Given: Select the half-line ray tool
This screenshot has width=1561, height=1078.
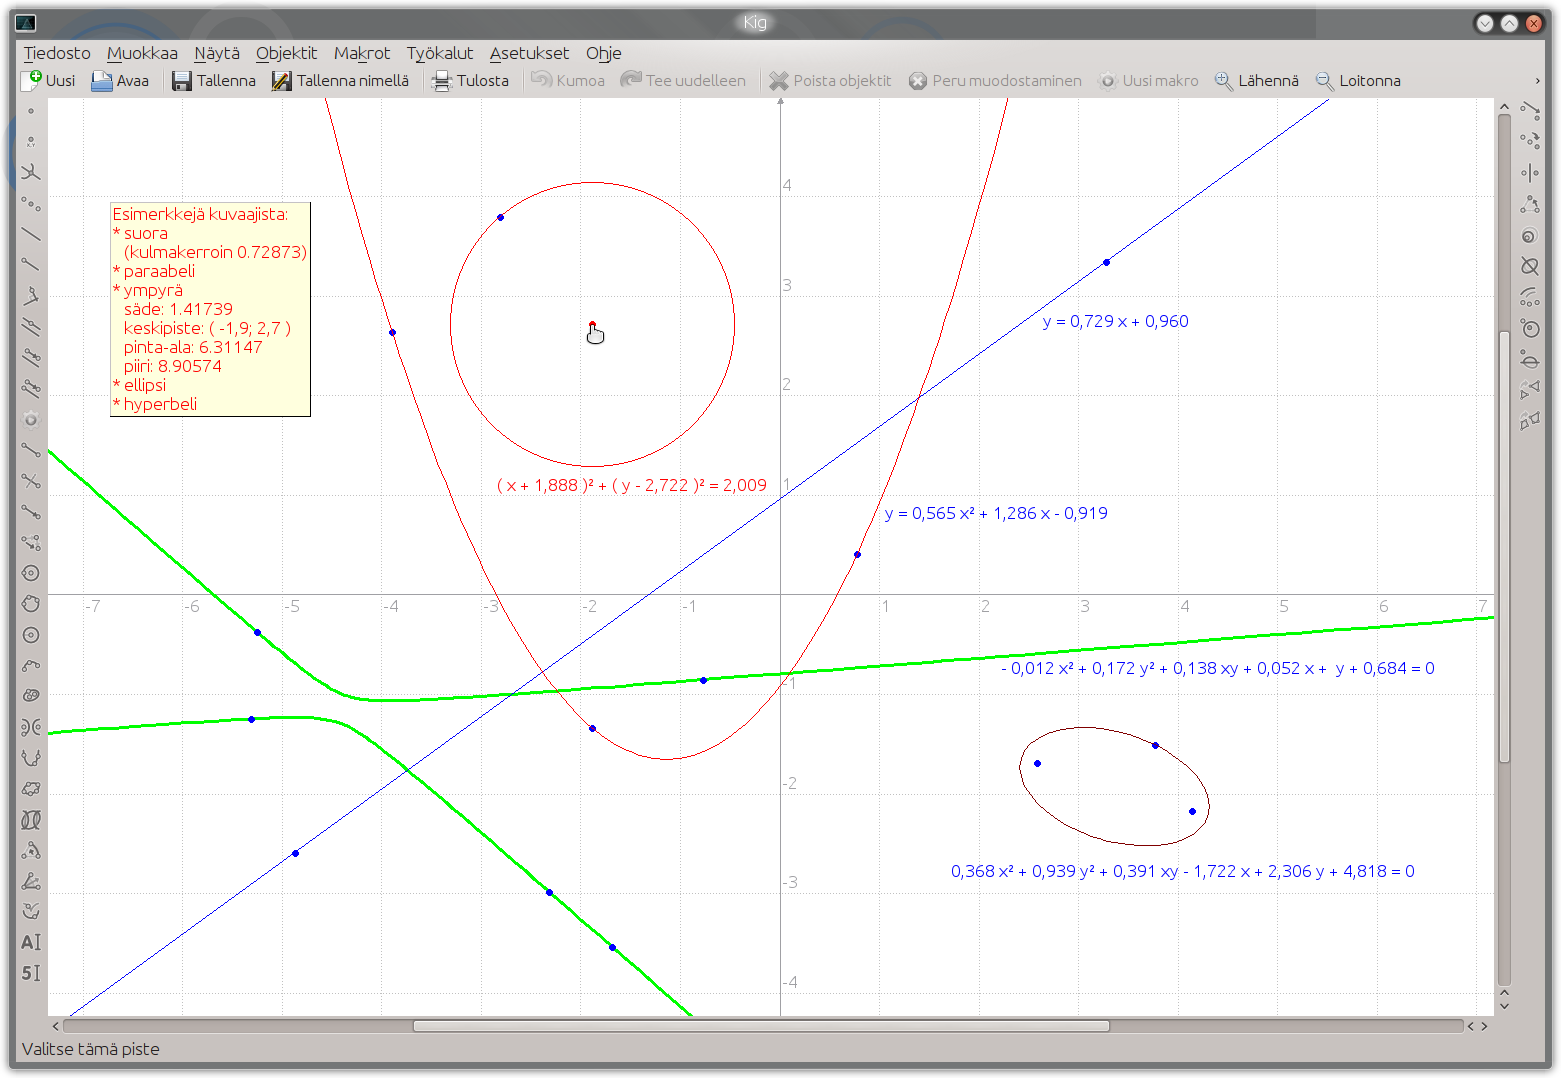Looking at the screenshot, I should (x=31, y=265).
